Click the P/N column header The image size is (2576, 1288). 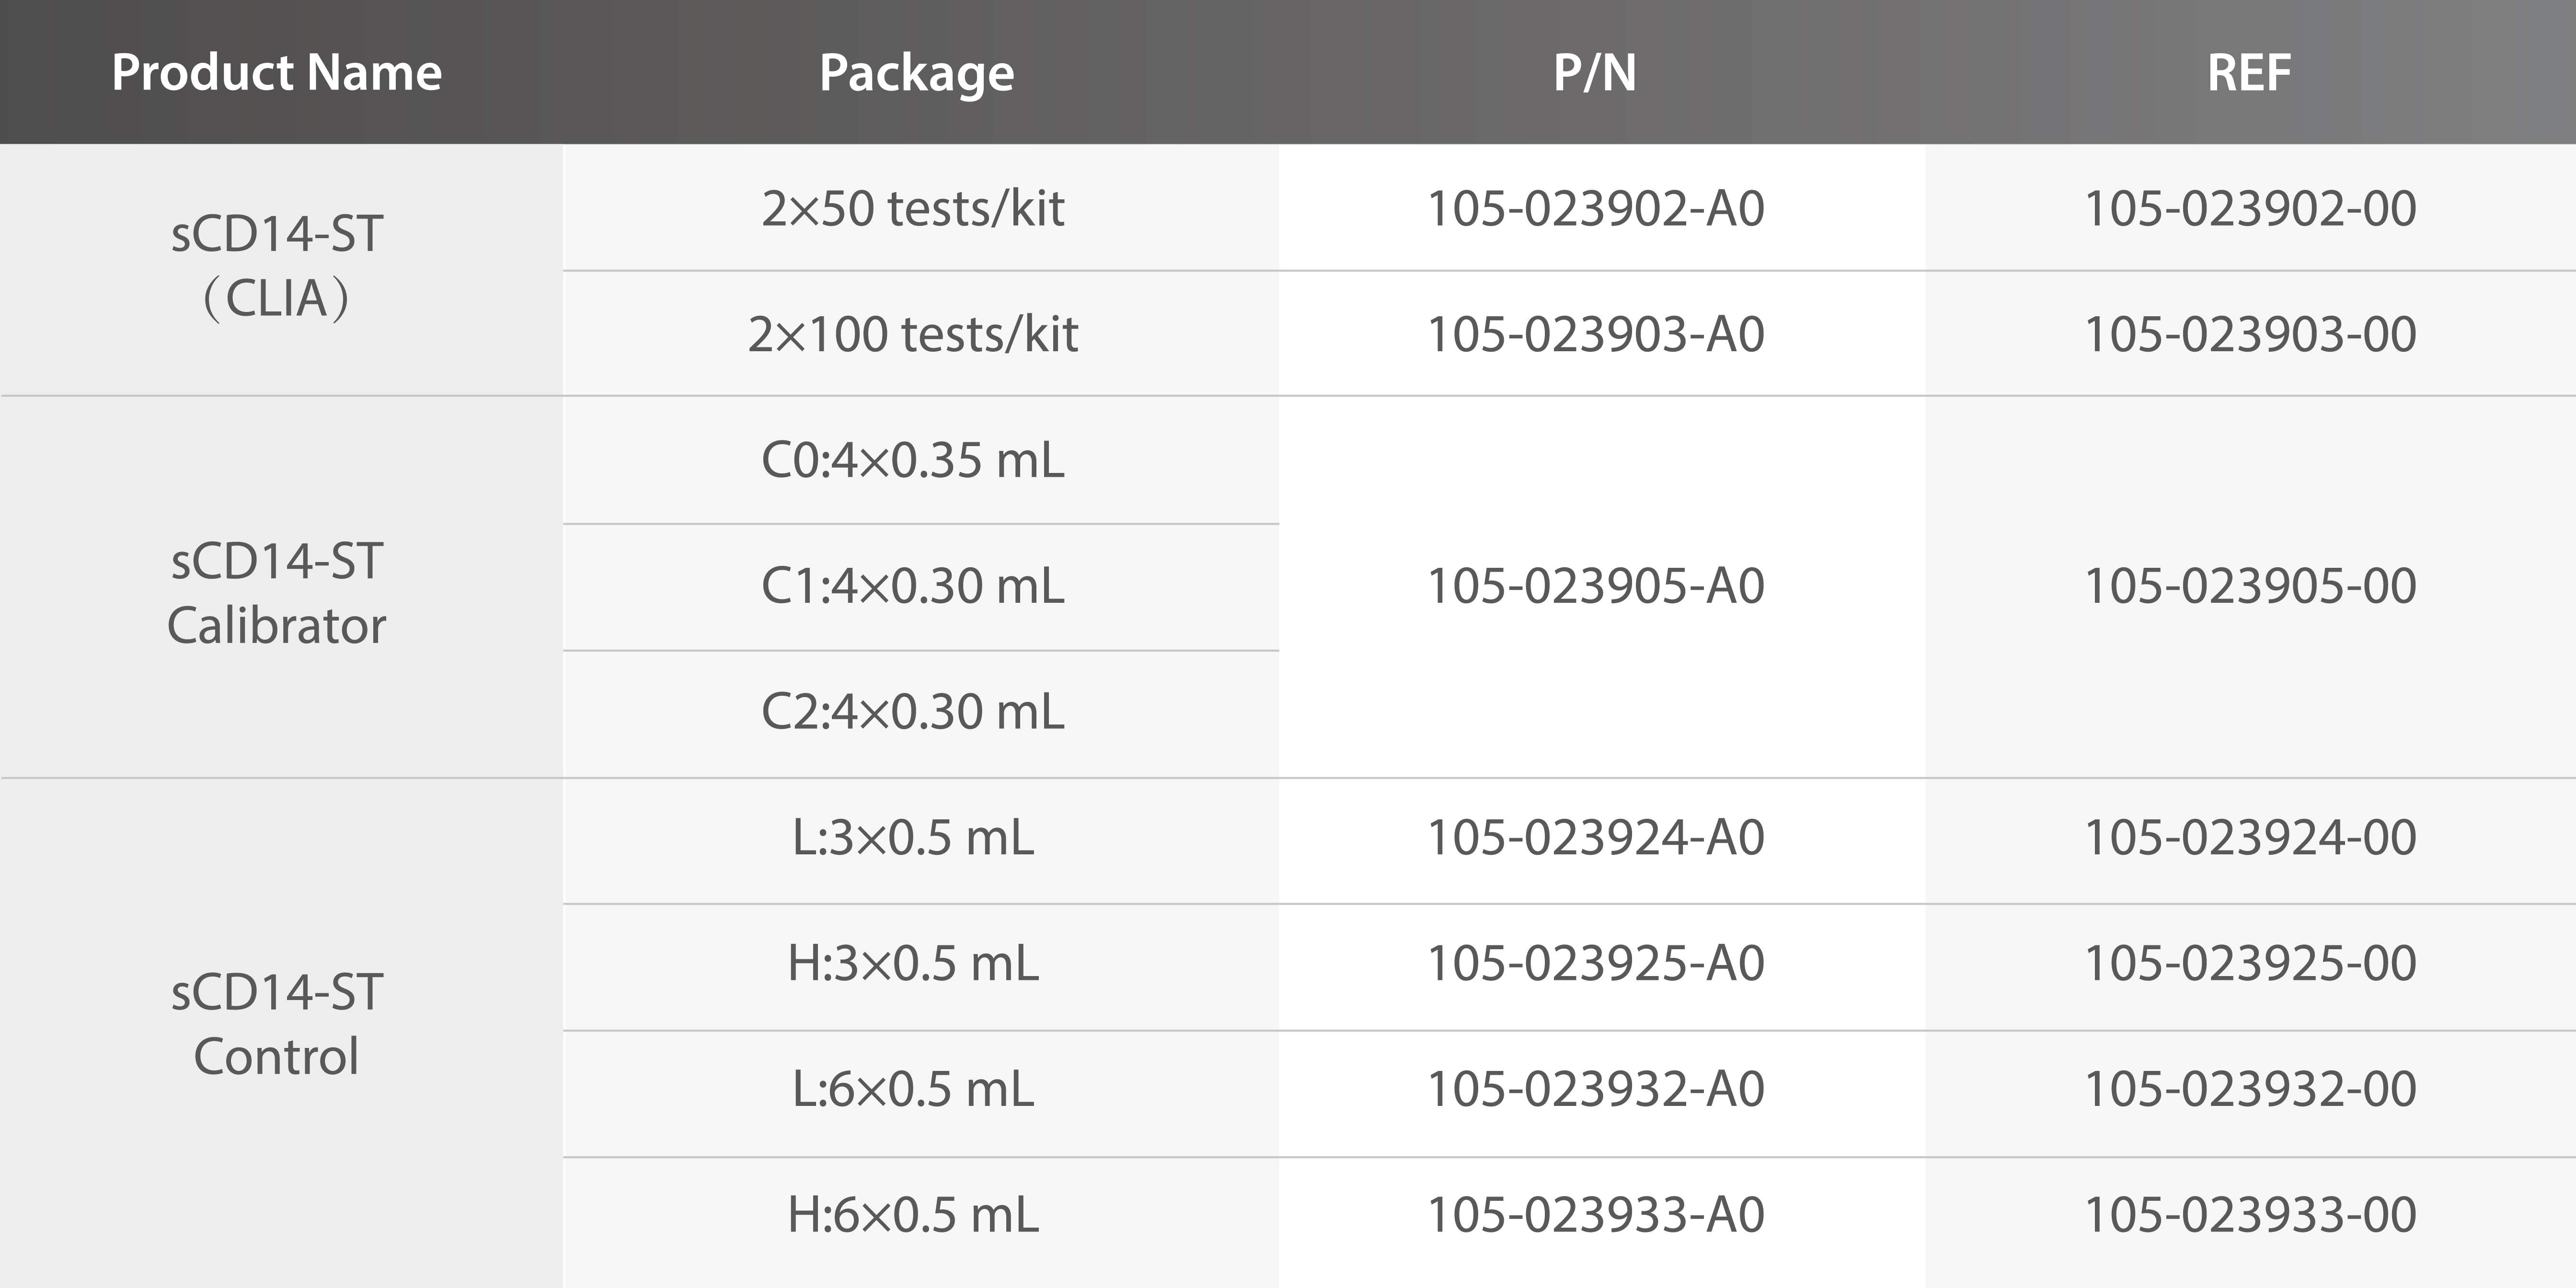click(x=1594, y=72)
